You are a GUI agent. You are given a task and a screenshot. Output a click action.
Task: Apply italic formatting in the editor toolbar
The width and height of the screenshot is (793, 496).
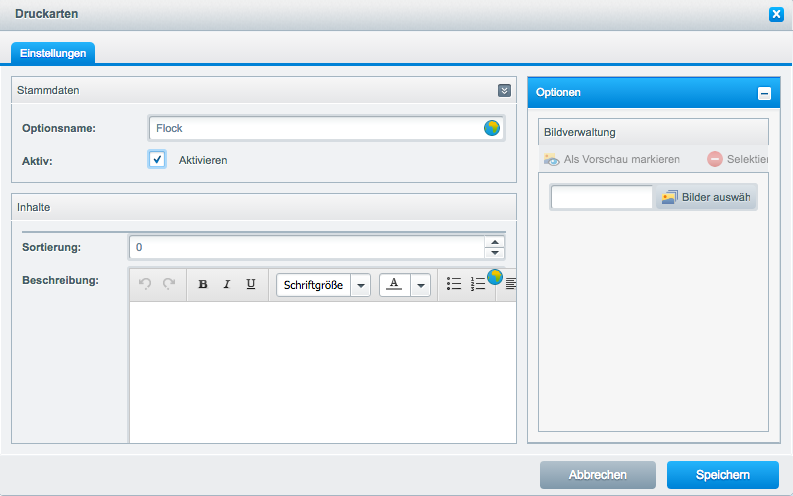tap(227, 285)
